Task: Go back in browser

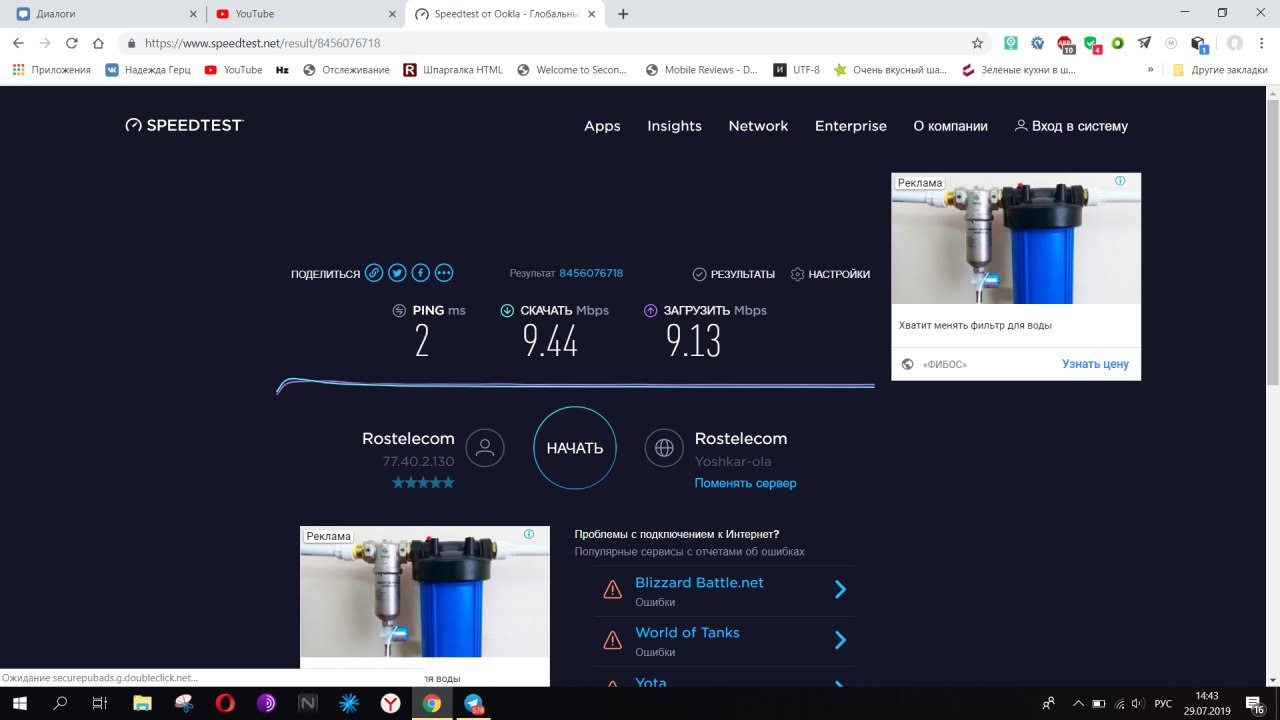Action: (18, 43)
